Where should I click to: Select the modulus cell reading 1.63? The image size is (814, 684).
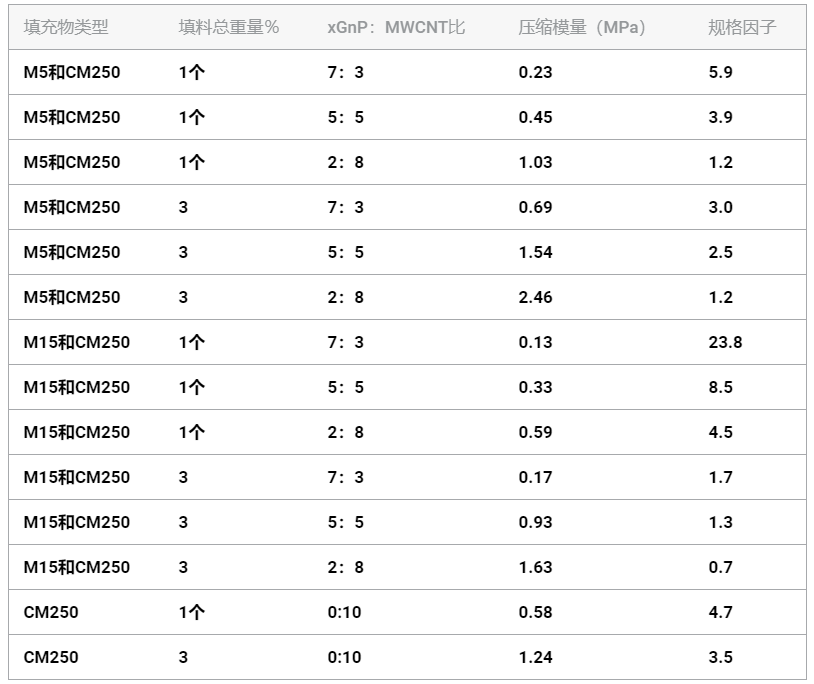click(x=536, y=567)
